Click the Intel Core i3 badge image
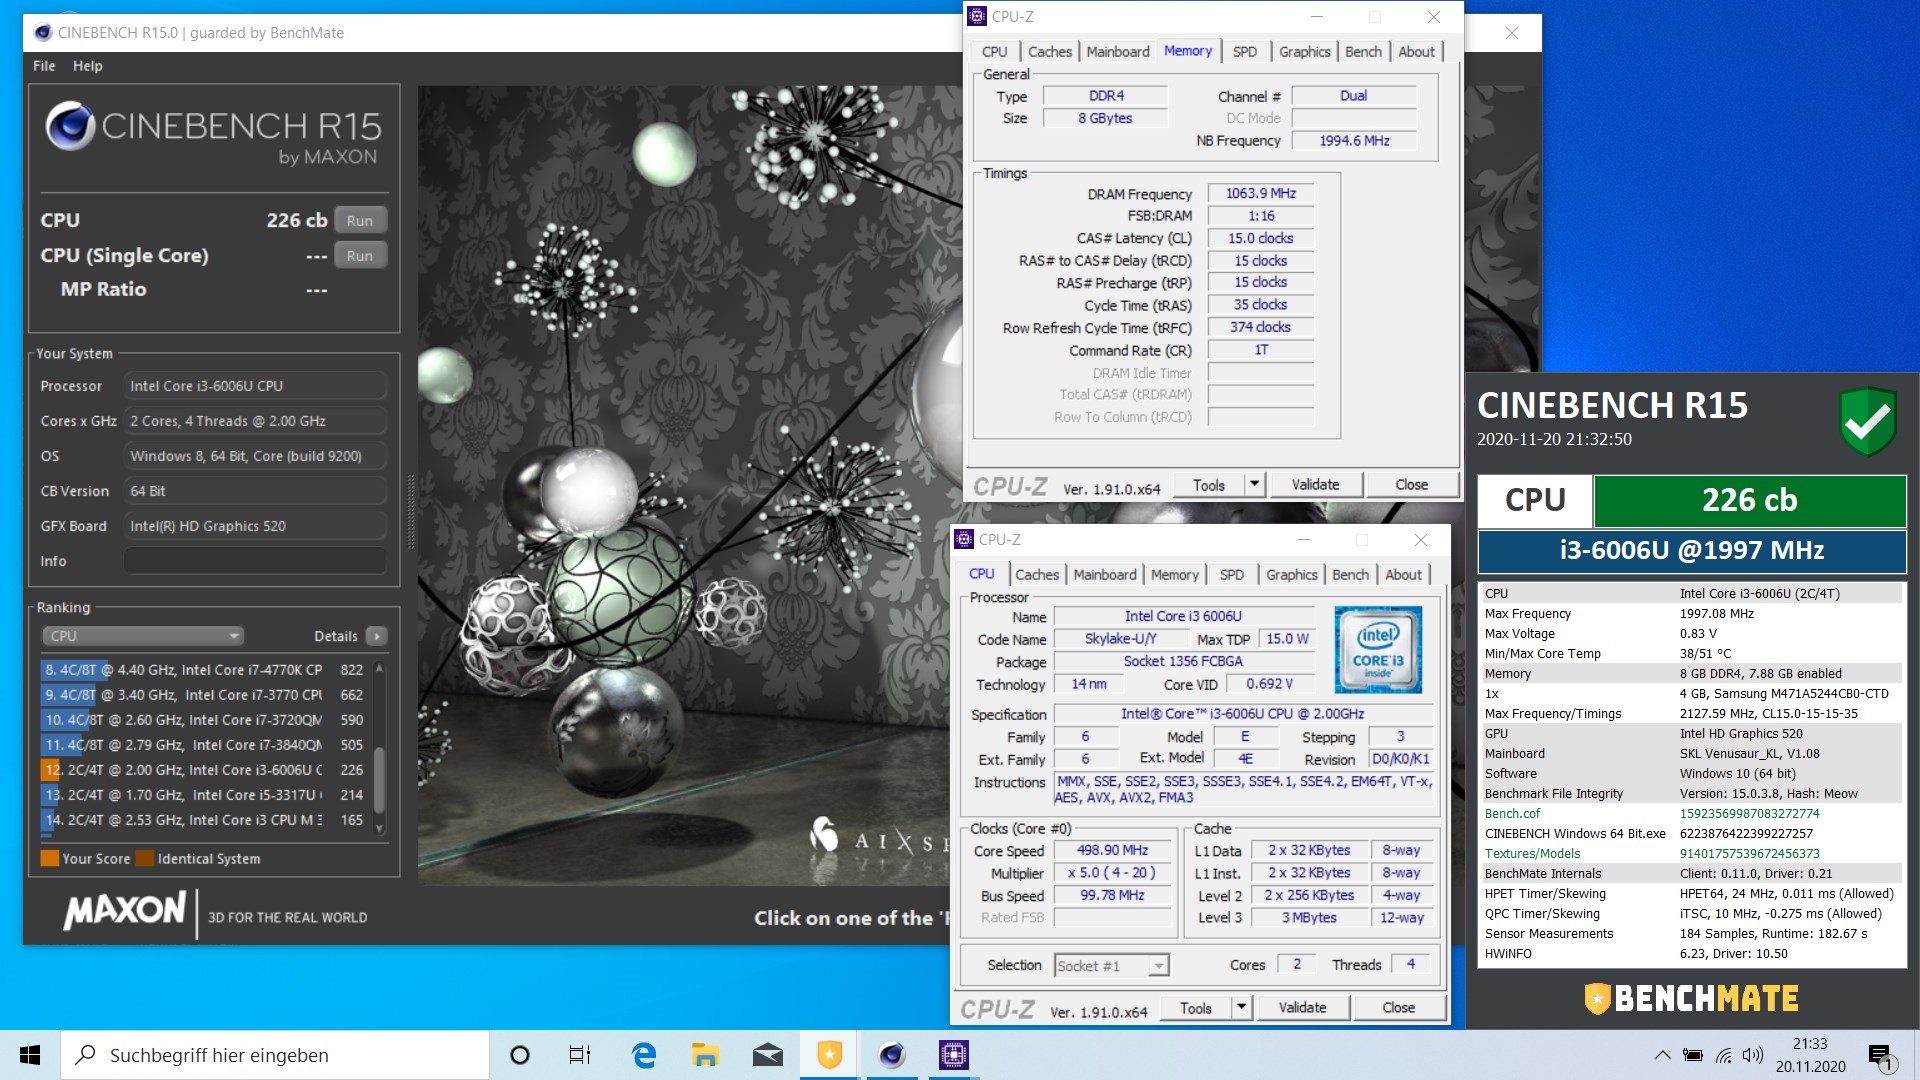Image resolution: width=1920 pixels, height=1080 pixels. pos(1378,649)
